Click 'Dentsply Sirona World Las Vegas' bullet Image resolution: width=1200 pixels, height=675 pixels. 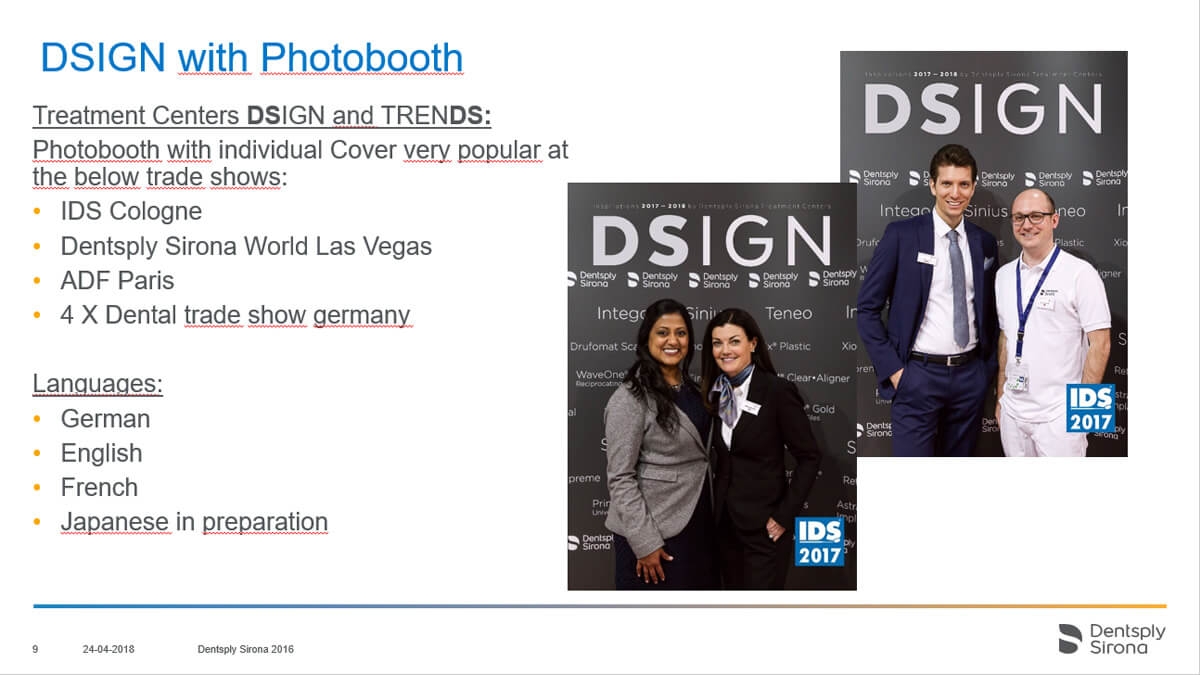[246, 245]
